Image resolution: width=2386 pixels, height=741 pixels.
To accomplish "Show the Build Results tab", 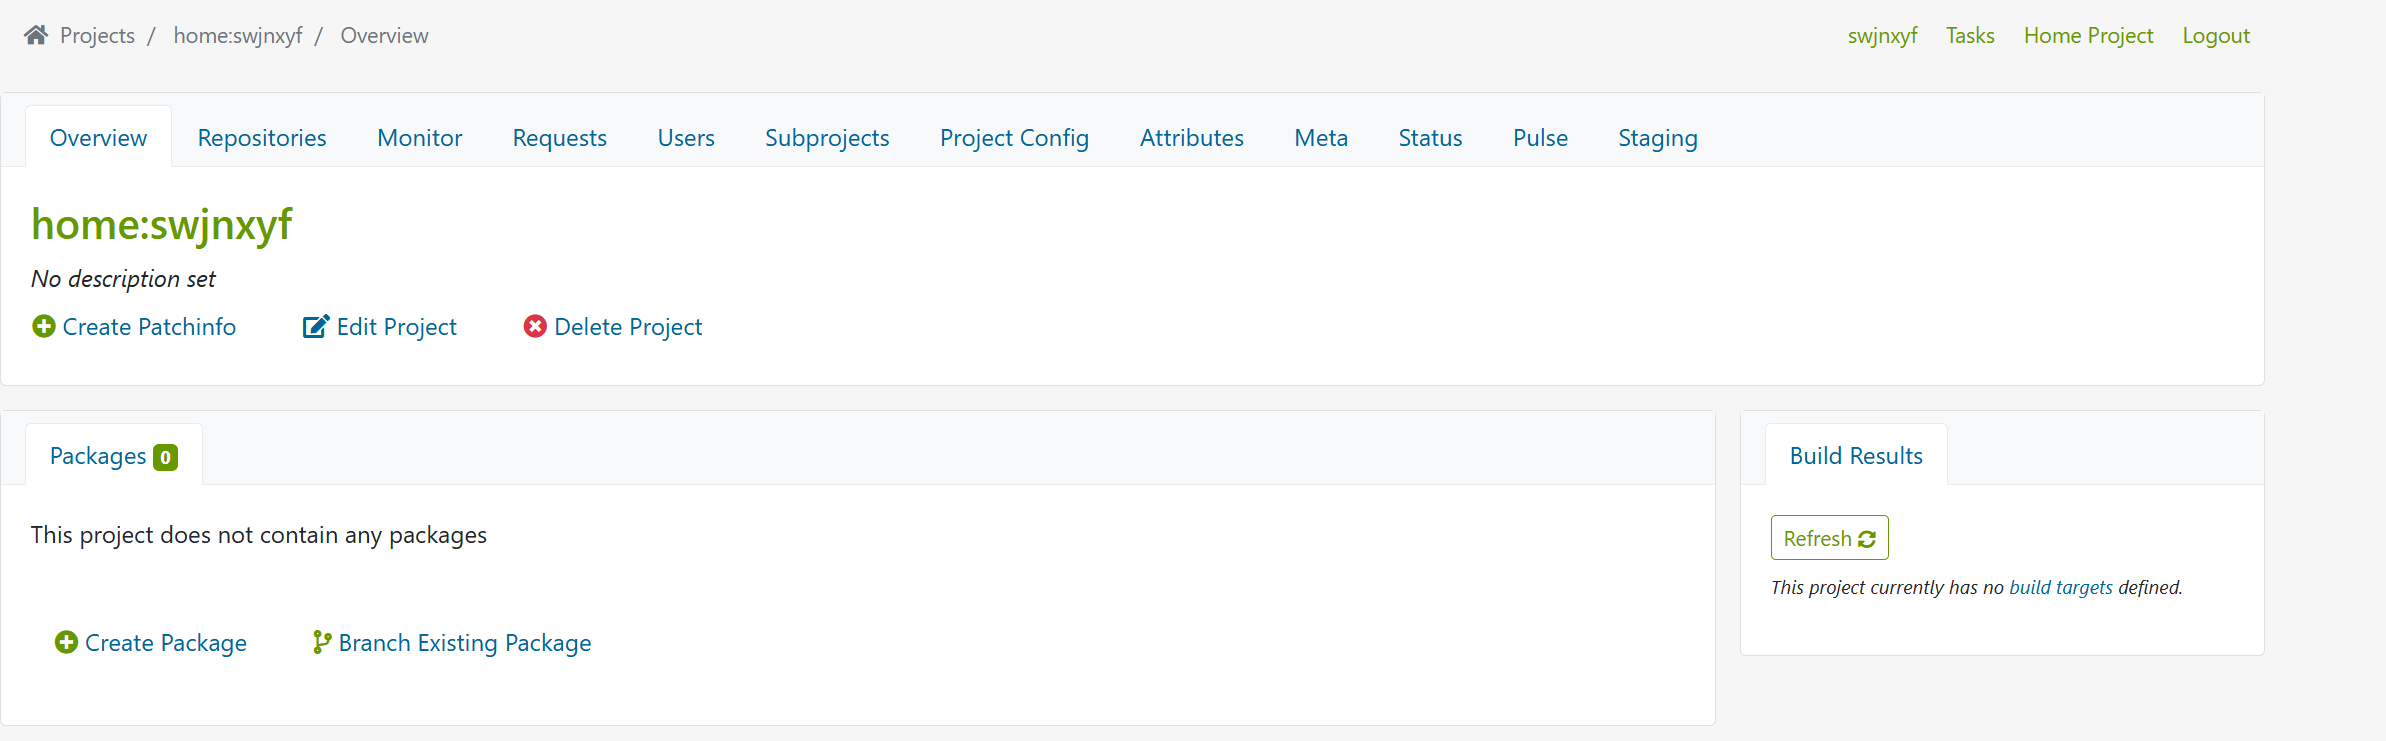I will click(x=1856, y=456).
